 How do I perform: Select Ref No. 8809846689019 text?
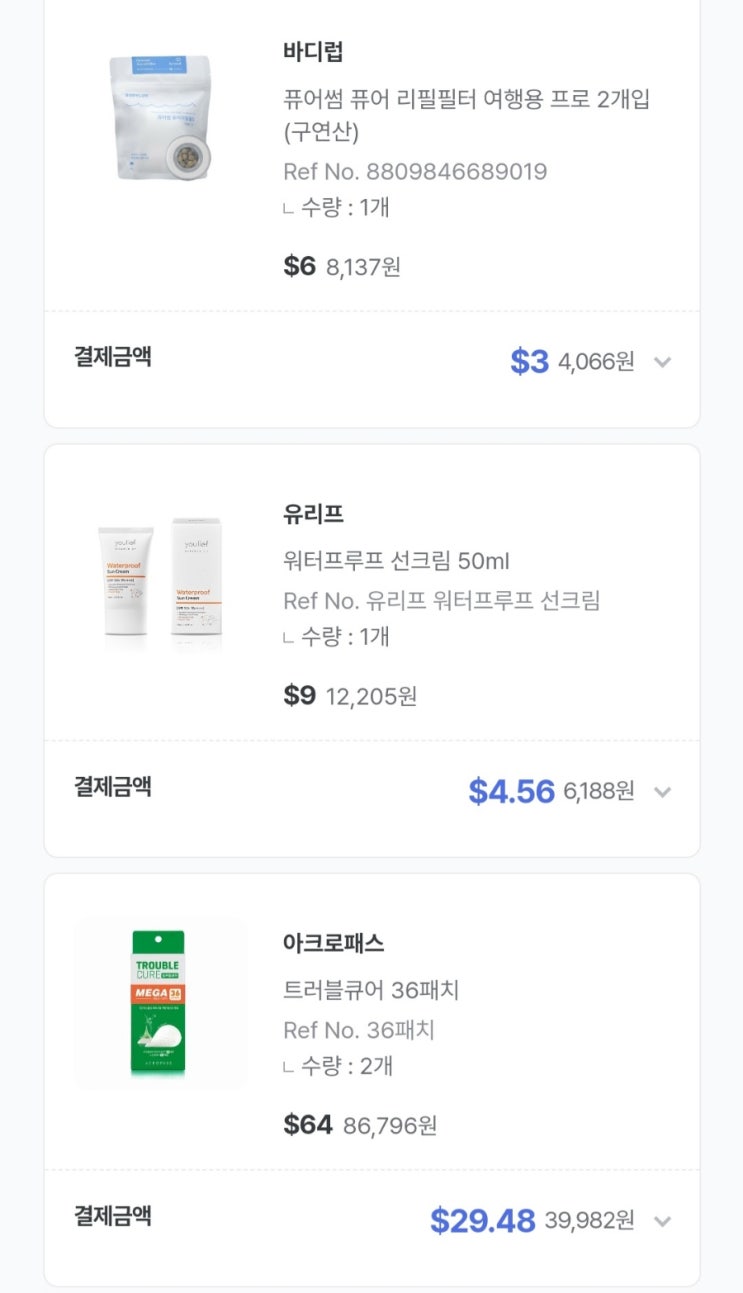click(x=415, y=171)
